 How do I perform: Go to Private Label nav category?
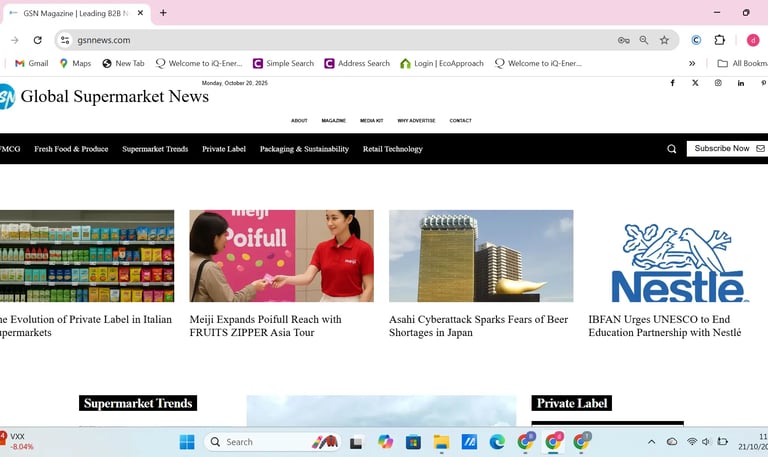point(224,149)
